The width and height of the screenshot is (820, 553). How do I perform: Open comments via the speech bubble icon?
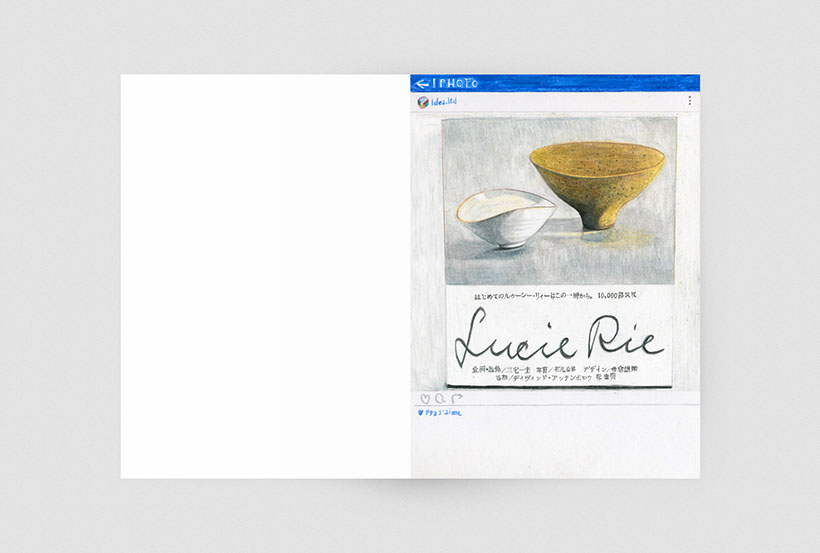[x=440, y=398]
